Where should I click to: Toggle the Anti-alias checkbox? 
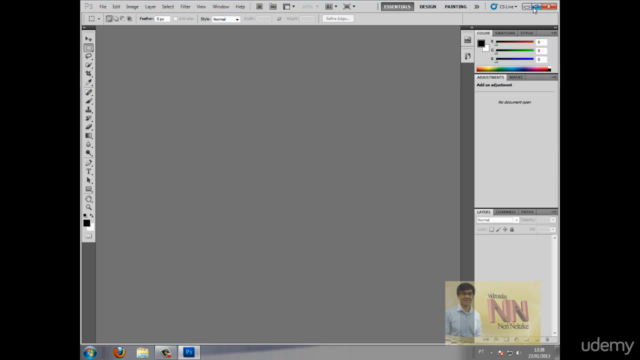pos(176,19)
